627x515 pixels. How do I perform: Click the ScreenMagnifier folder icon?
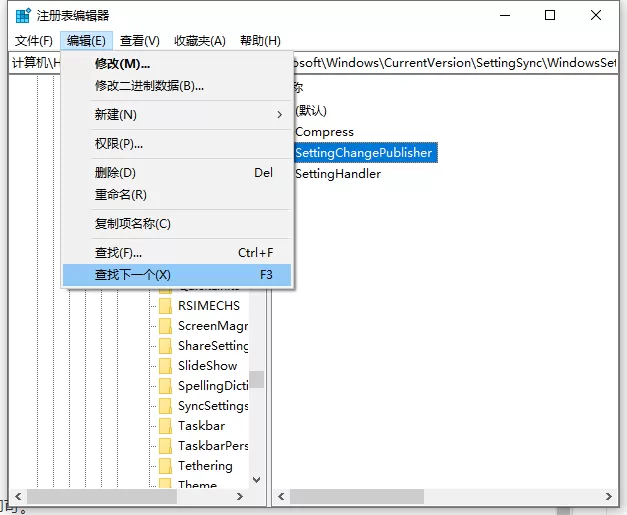pos(165,326)
